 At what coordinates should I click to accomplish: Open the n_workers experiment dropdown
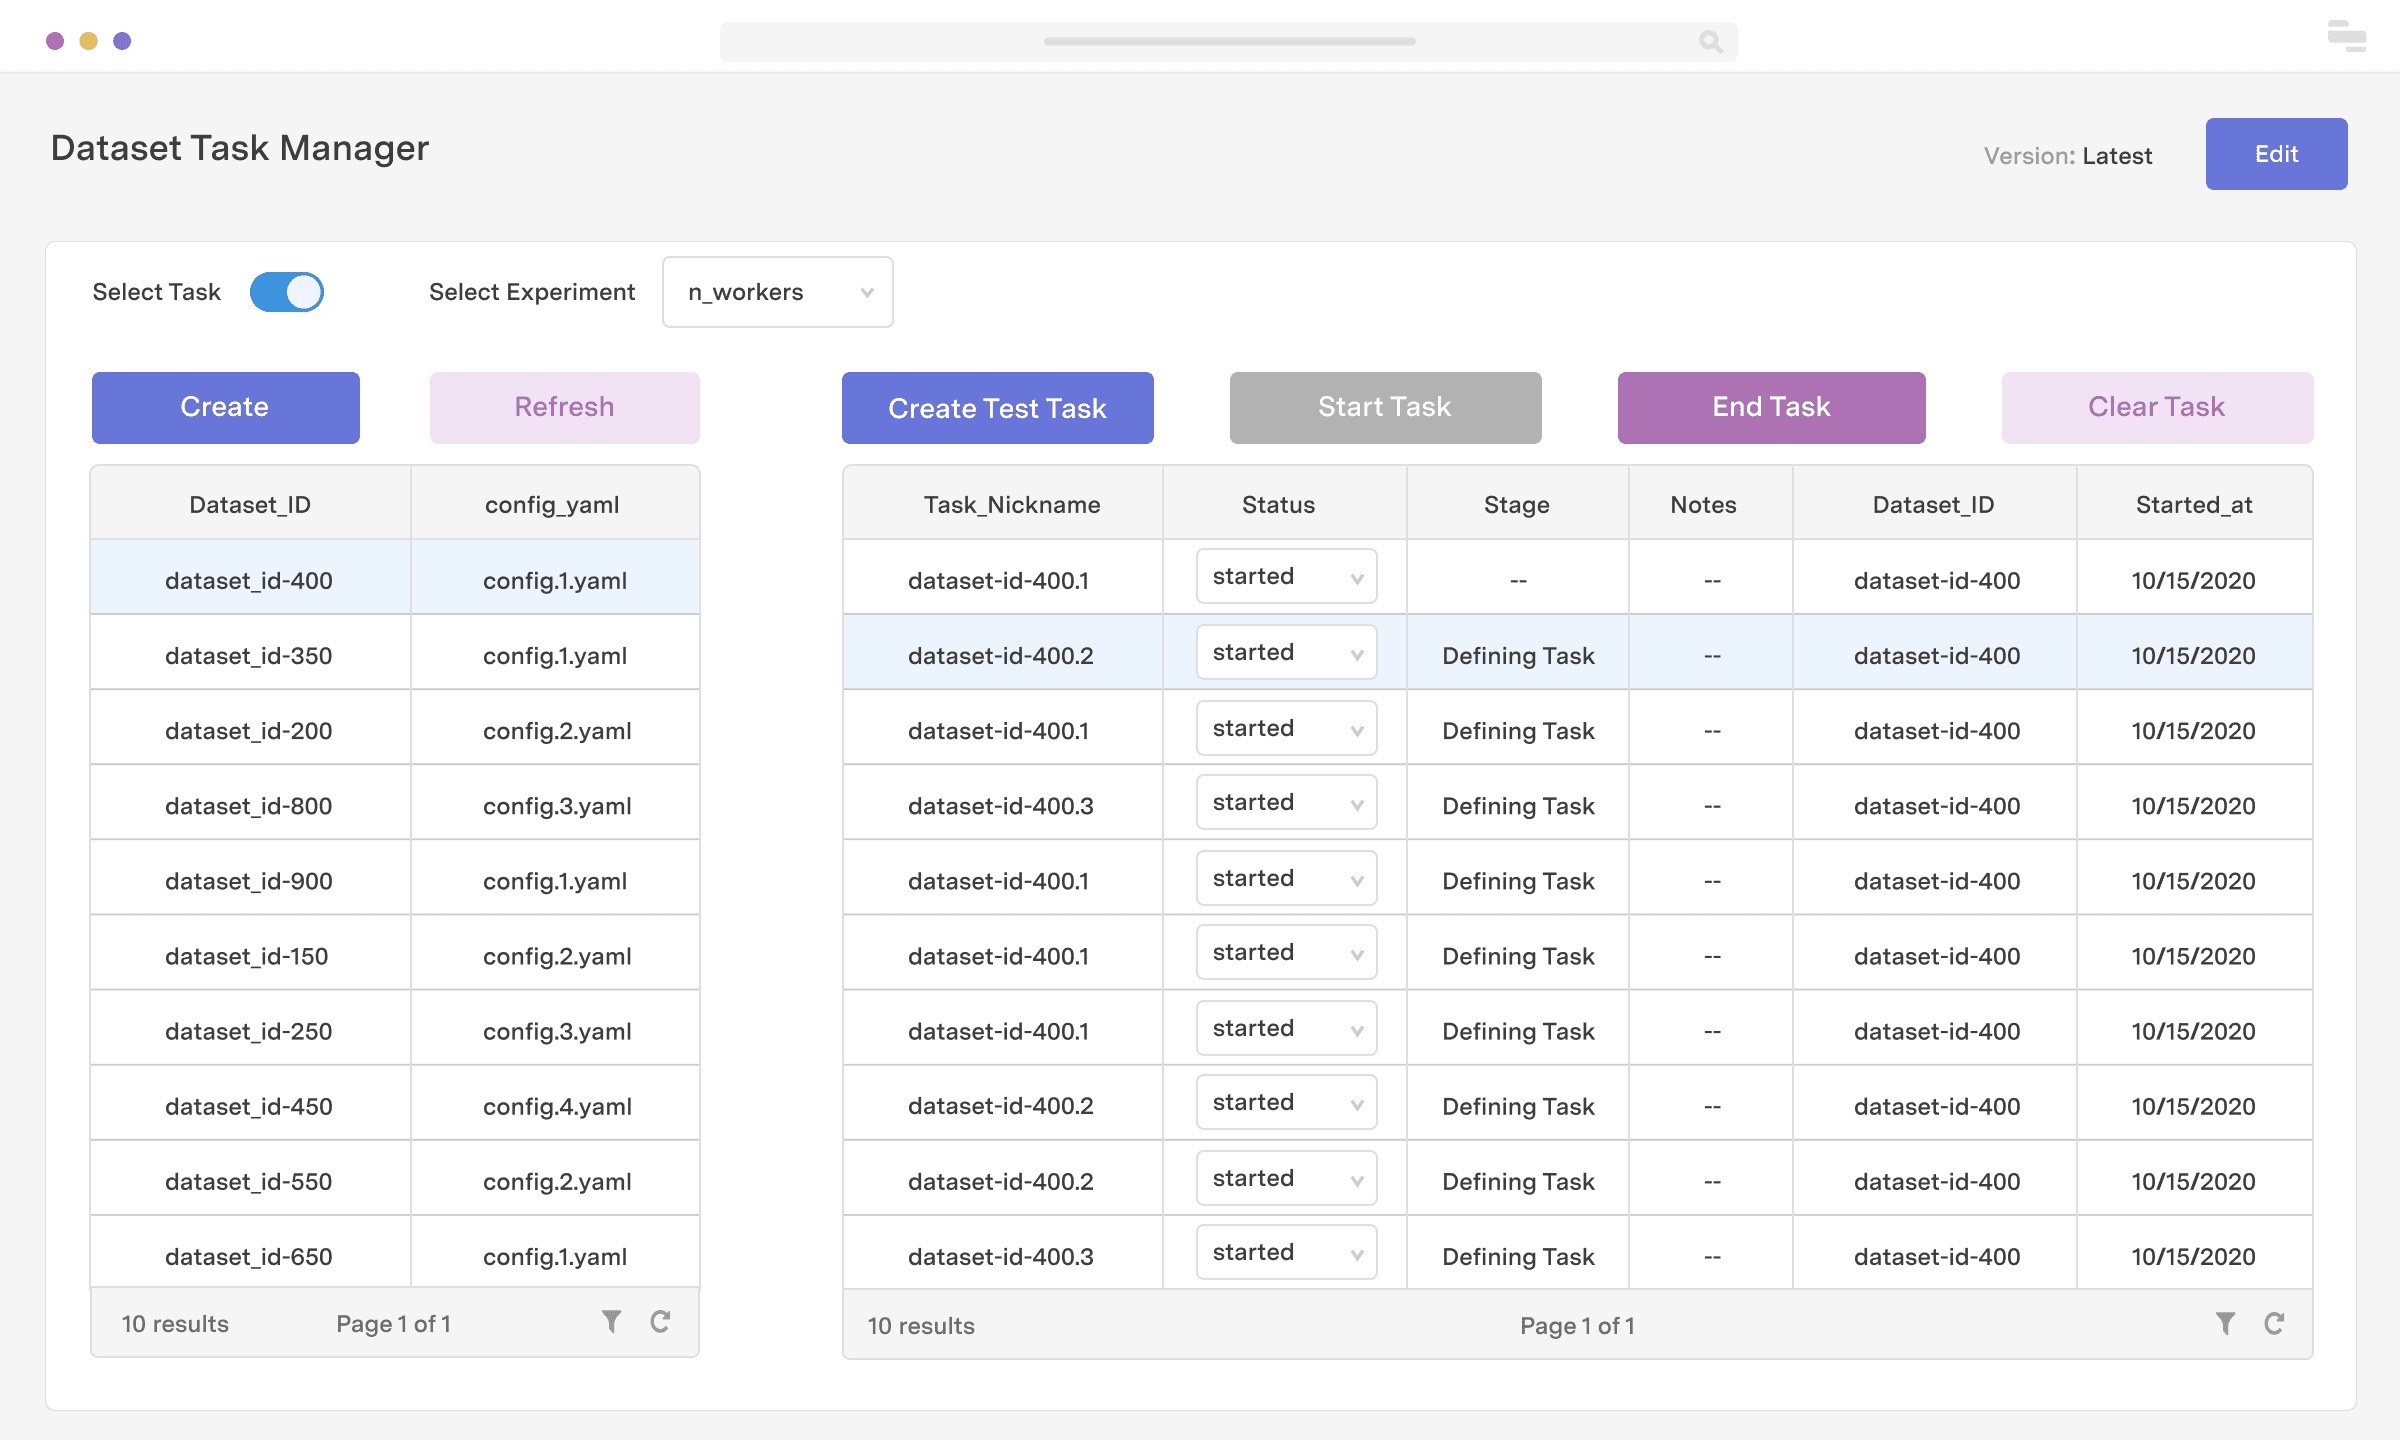(777, 291)
